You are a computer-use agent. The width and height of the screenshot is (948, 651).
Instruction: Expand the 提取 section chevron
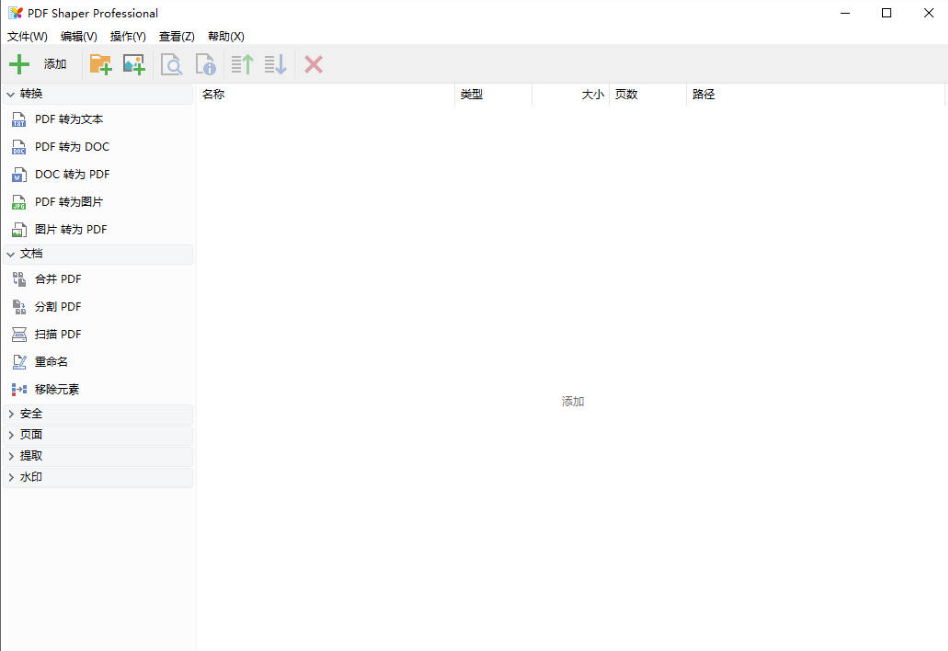(10, 456)
